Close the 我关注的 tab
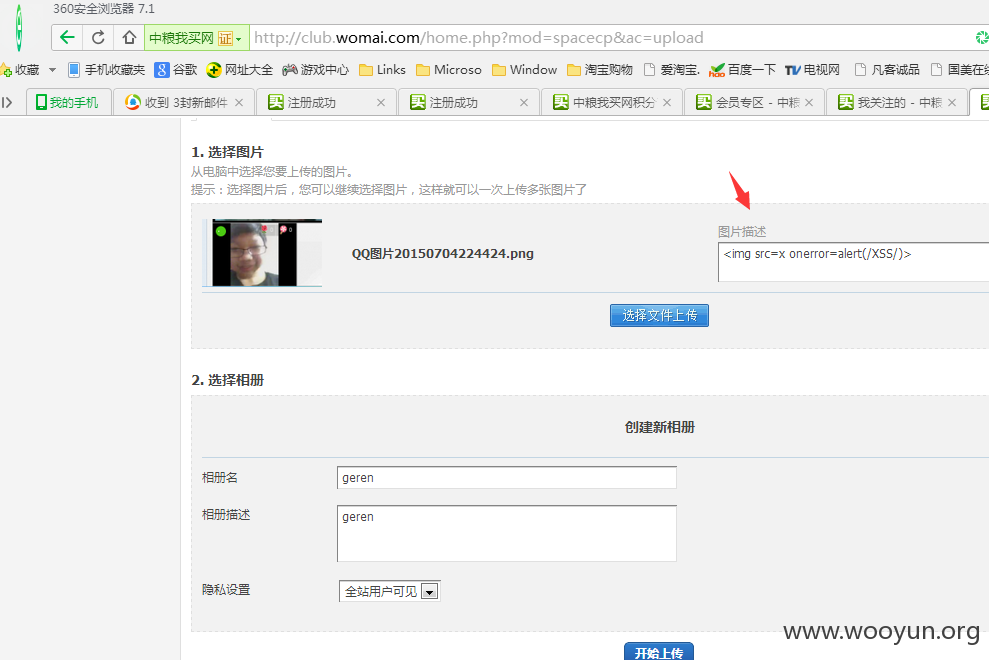The image size is (989, 660). [x=952, y=102]
